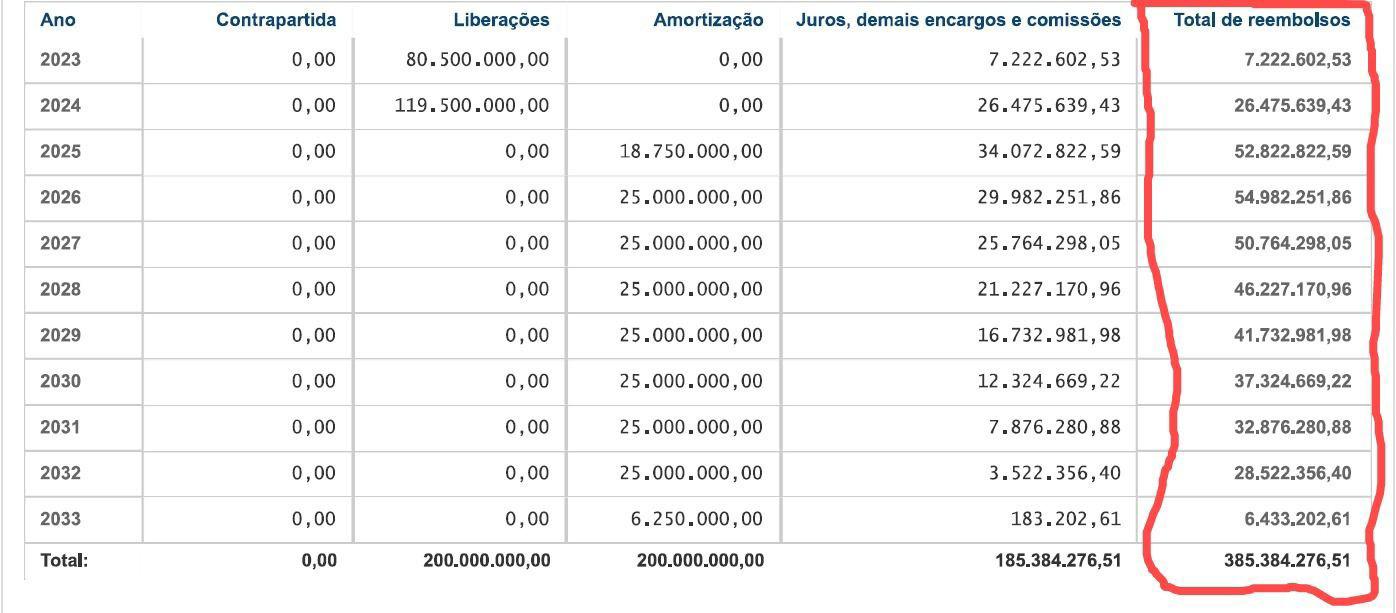
Task: Select the 6.250.000,00 amortização cell
Action: tap(696, 519)
